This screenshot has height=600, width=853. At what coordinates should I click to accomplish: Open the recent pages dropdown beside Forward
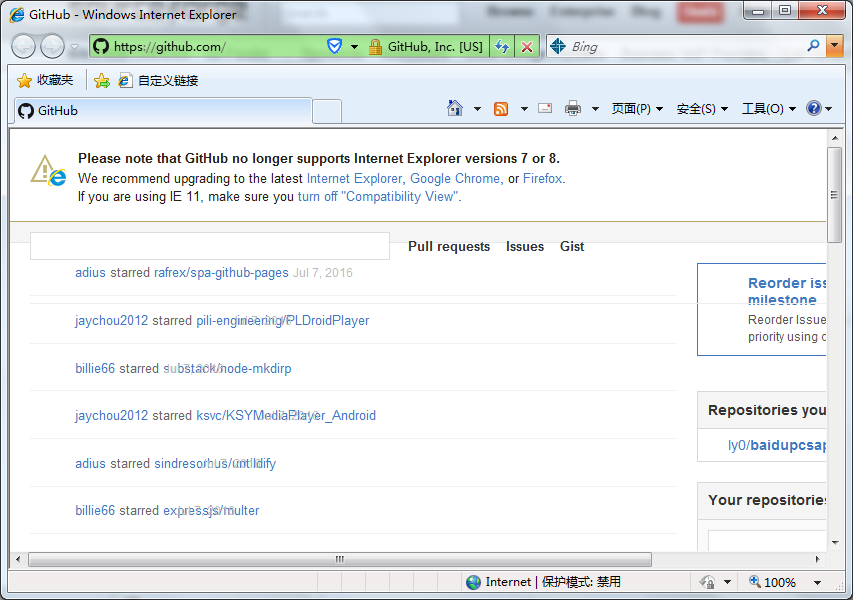[x=75, y=47]
